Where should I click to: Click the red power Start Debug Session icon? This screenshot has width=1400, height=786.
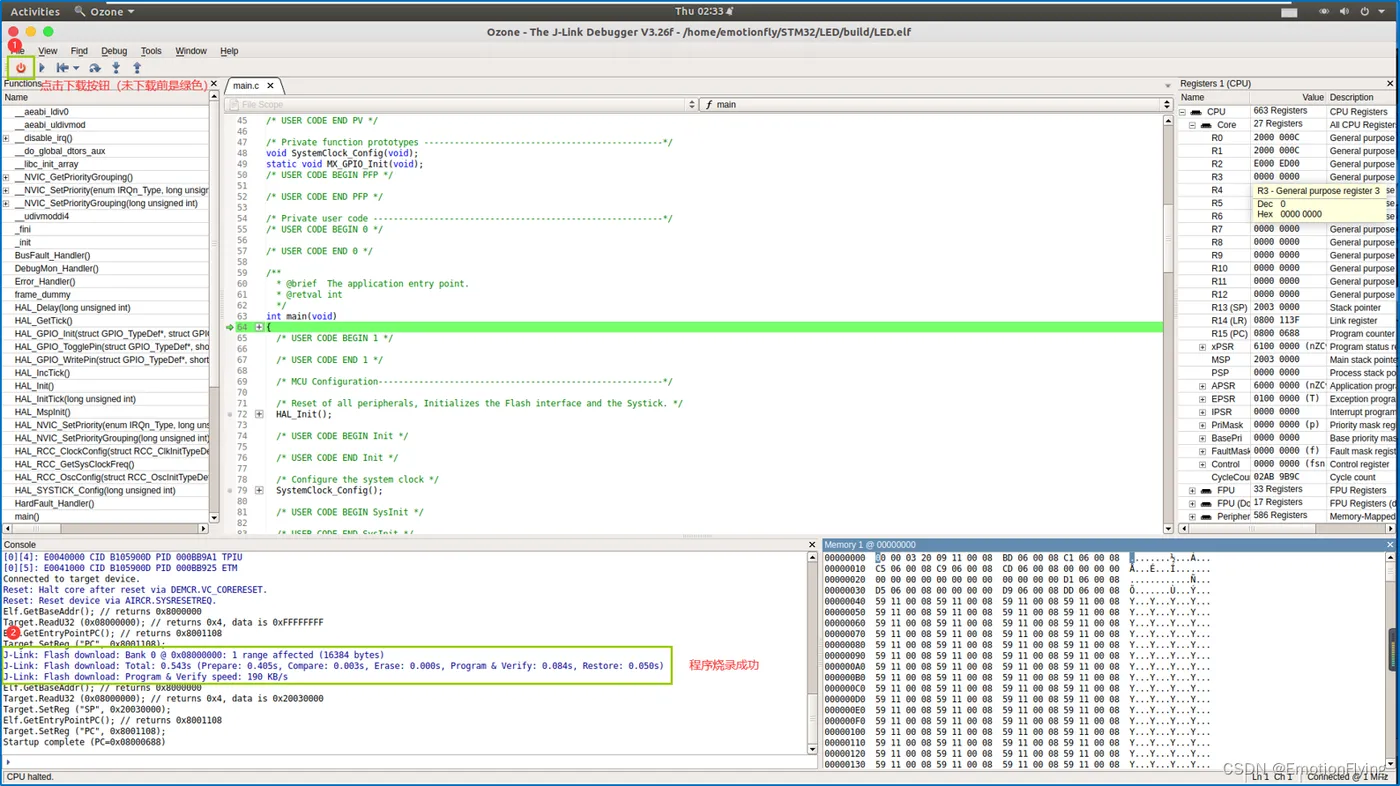(x=20, y=68)
